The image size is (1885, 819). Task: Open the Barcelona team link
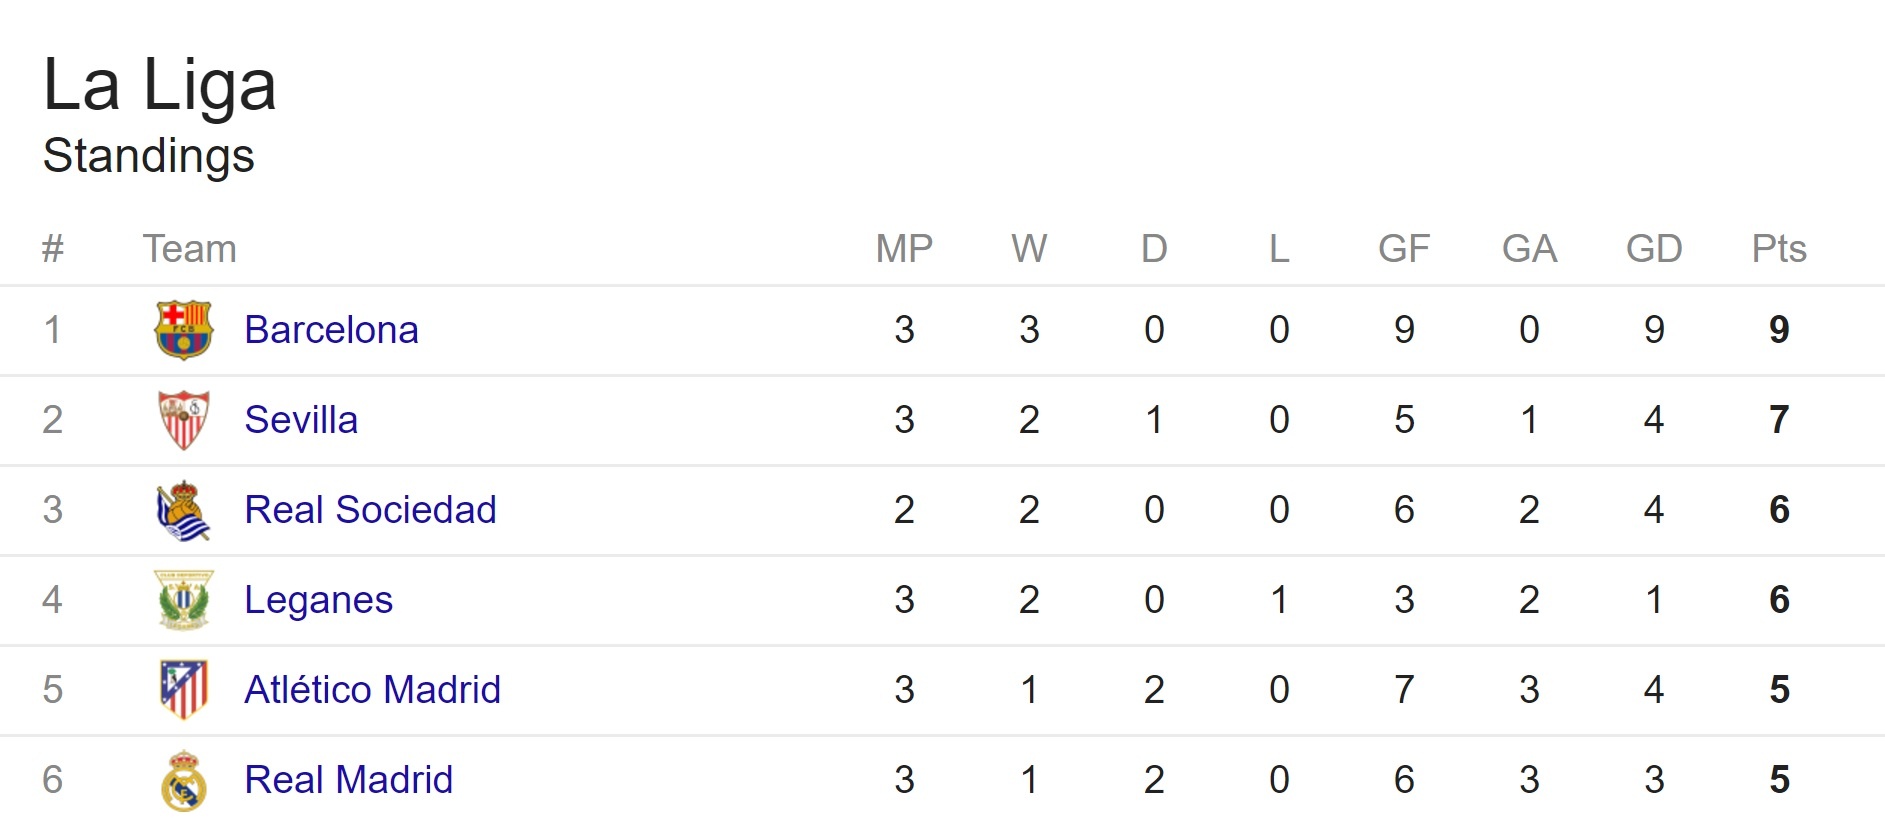click(331, 330)
